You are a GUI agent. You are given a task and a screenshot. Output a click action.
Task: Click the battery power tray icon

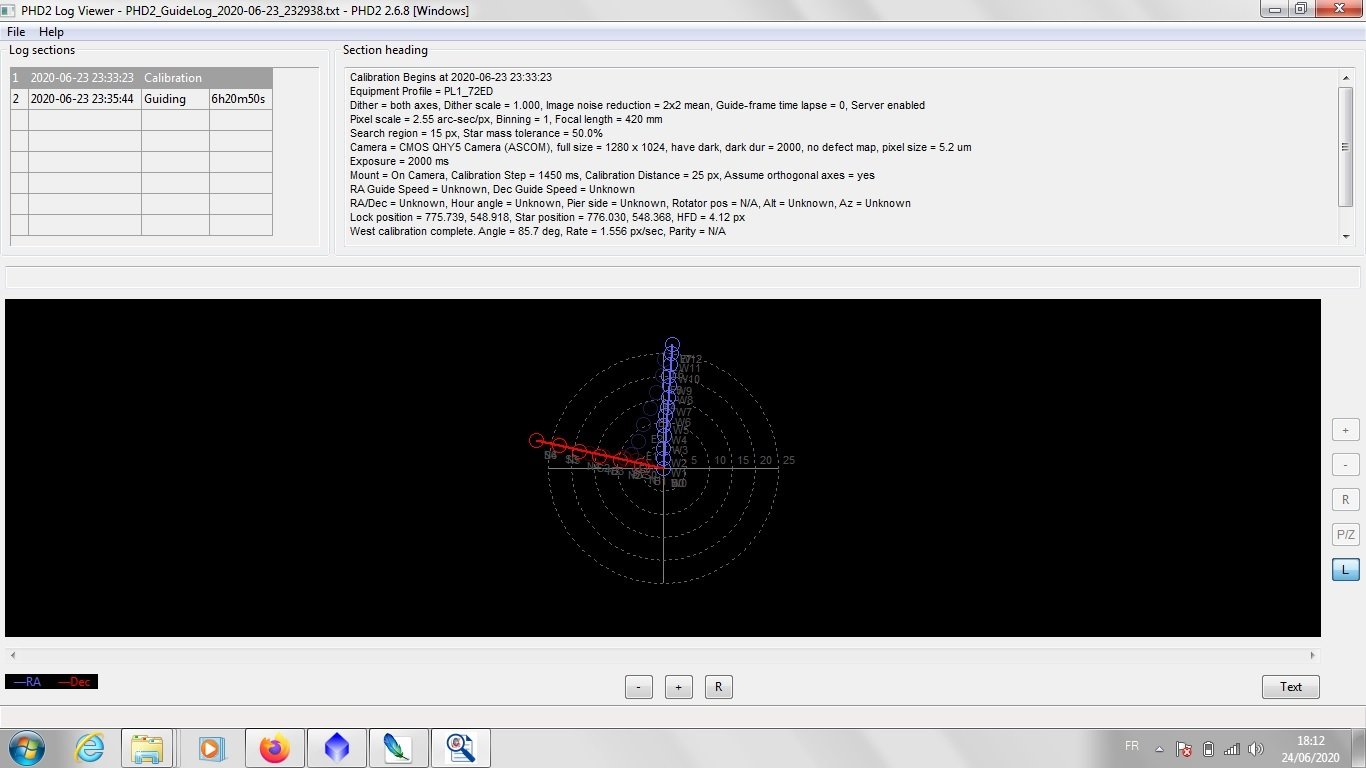coord(1208,749)
